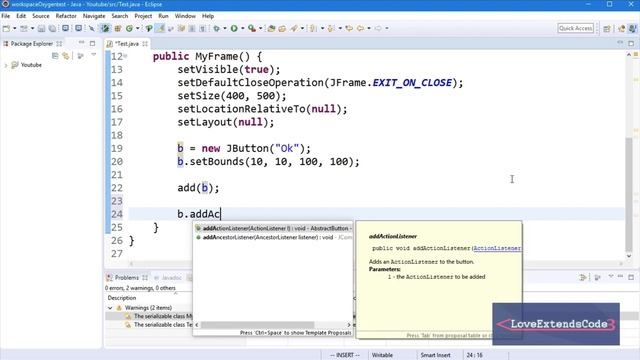The height and width of the screenshot is (360, 640).
Task: Select the addAncestorListener proposal in autocomplete list
Action: tap(273, 237)
